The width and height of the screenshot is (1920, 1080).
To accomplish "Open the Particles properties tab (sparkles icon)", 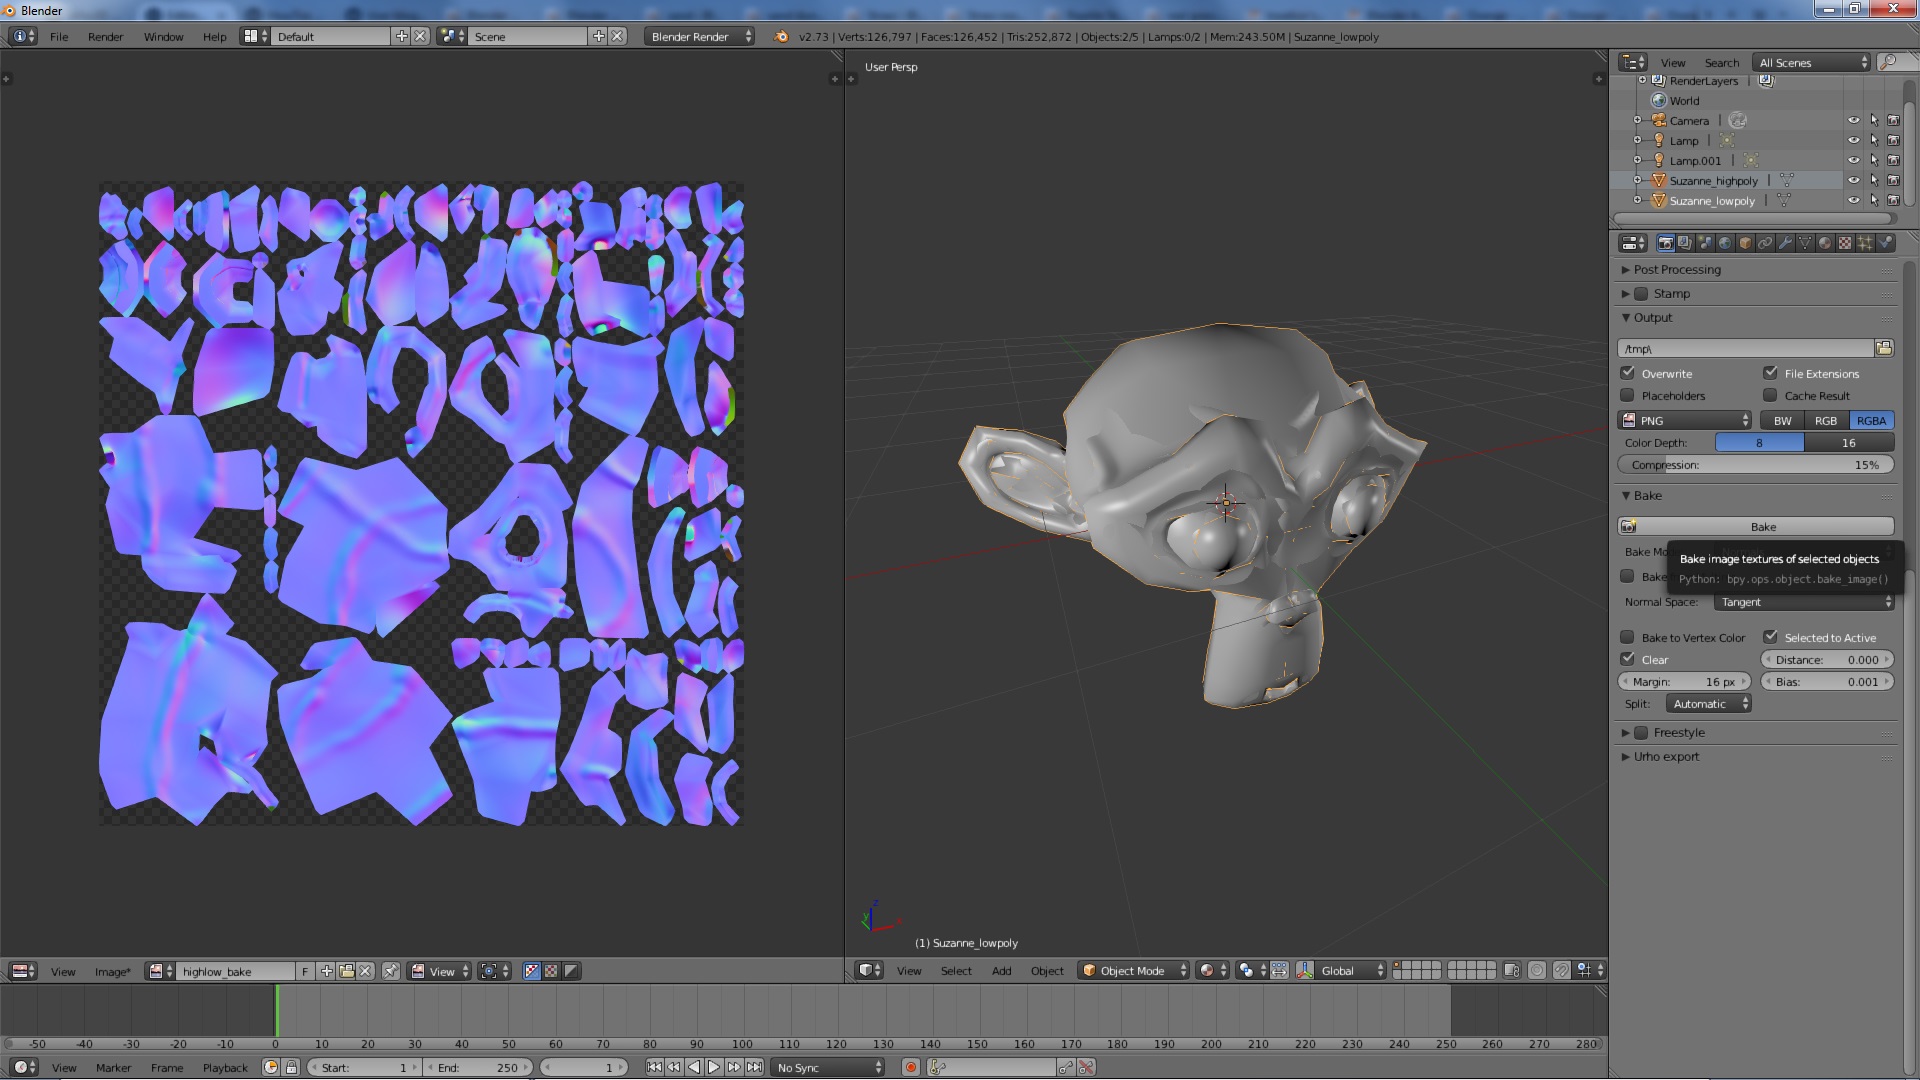I will (x=1865, y=243).
